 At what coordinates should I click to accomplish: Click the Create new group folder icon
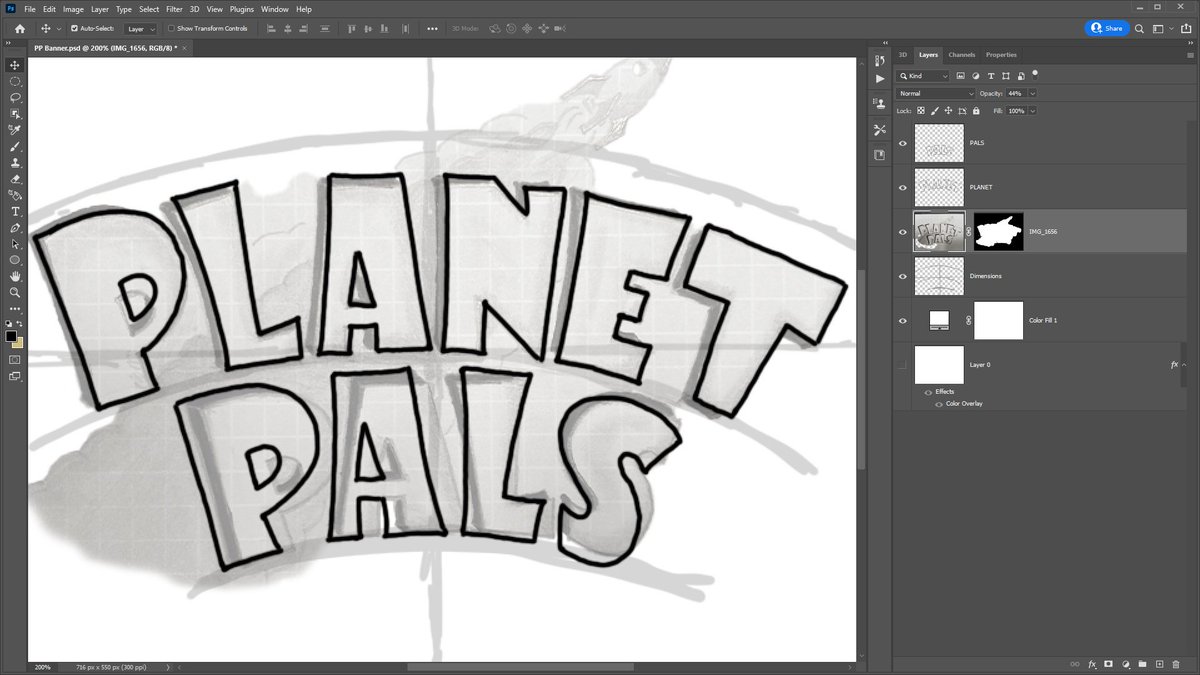coord(1141,664)
